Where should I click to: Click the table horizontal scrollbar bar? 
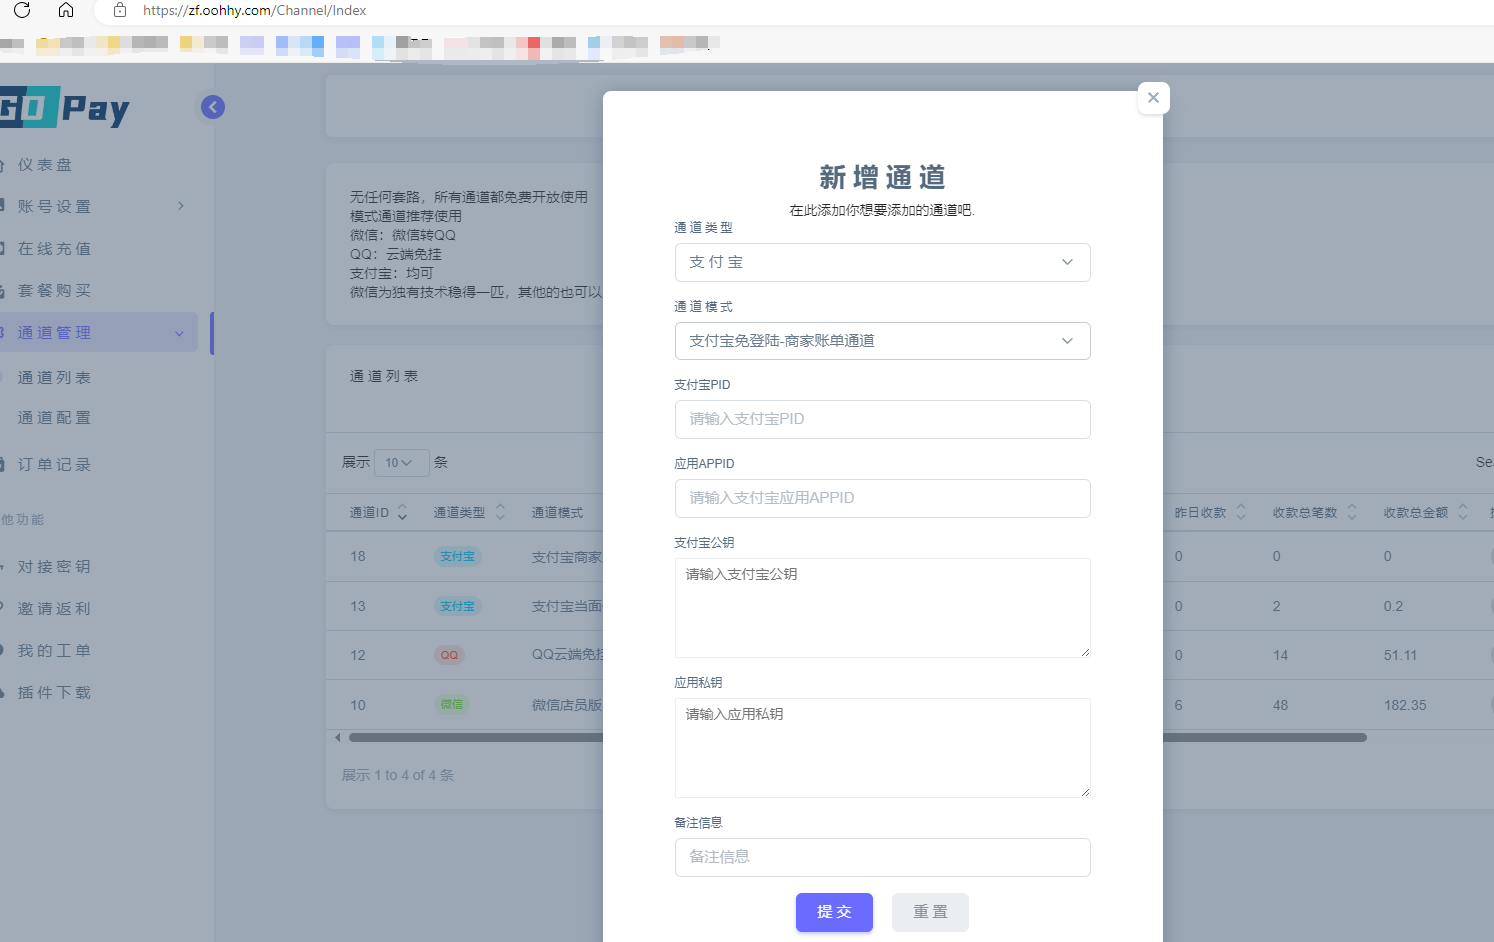coord(857,738)
